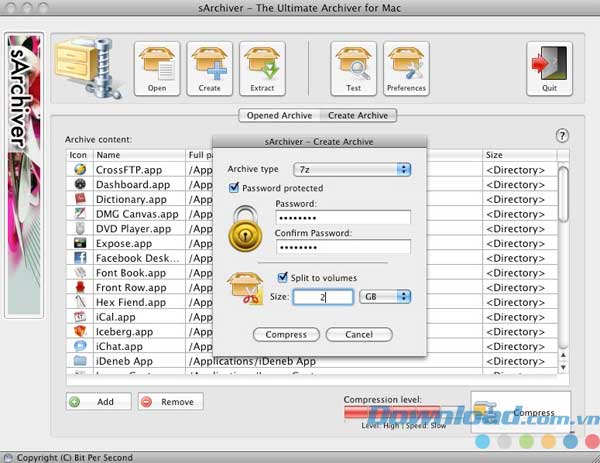Viewport: 600px width, 463px height.
Task: Click the golden padlock icon
Action: (245, 228)
